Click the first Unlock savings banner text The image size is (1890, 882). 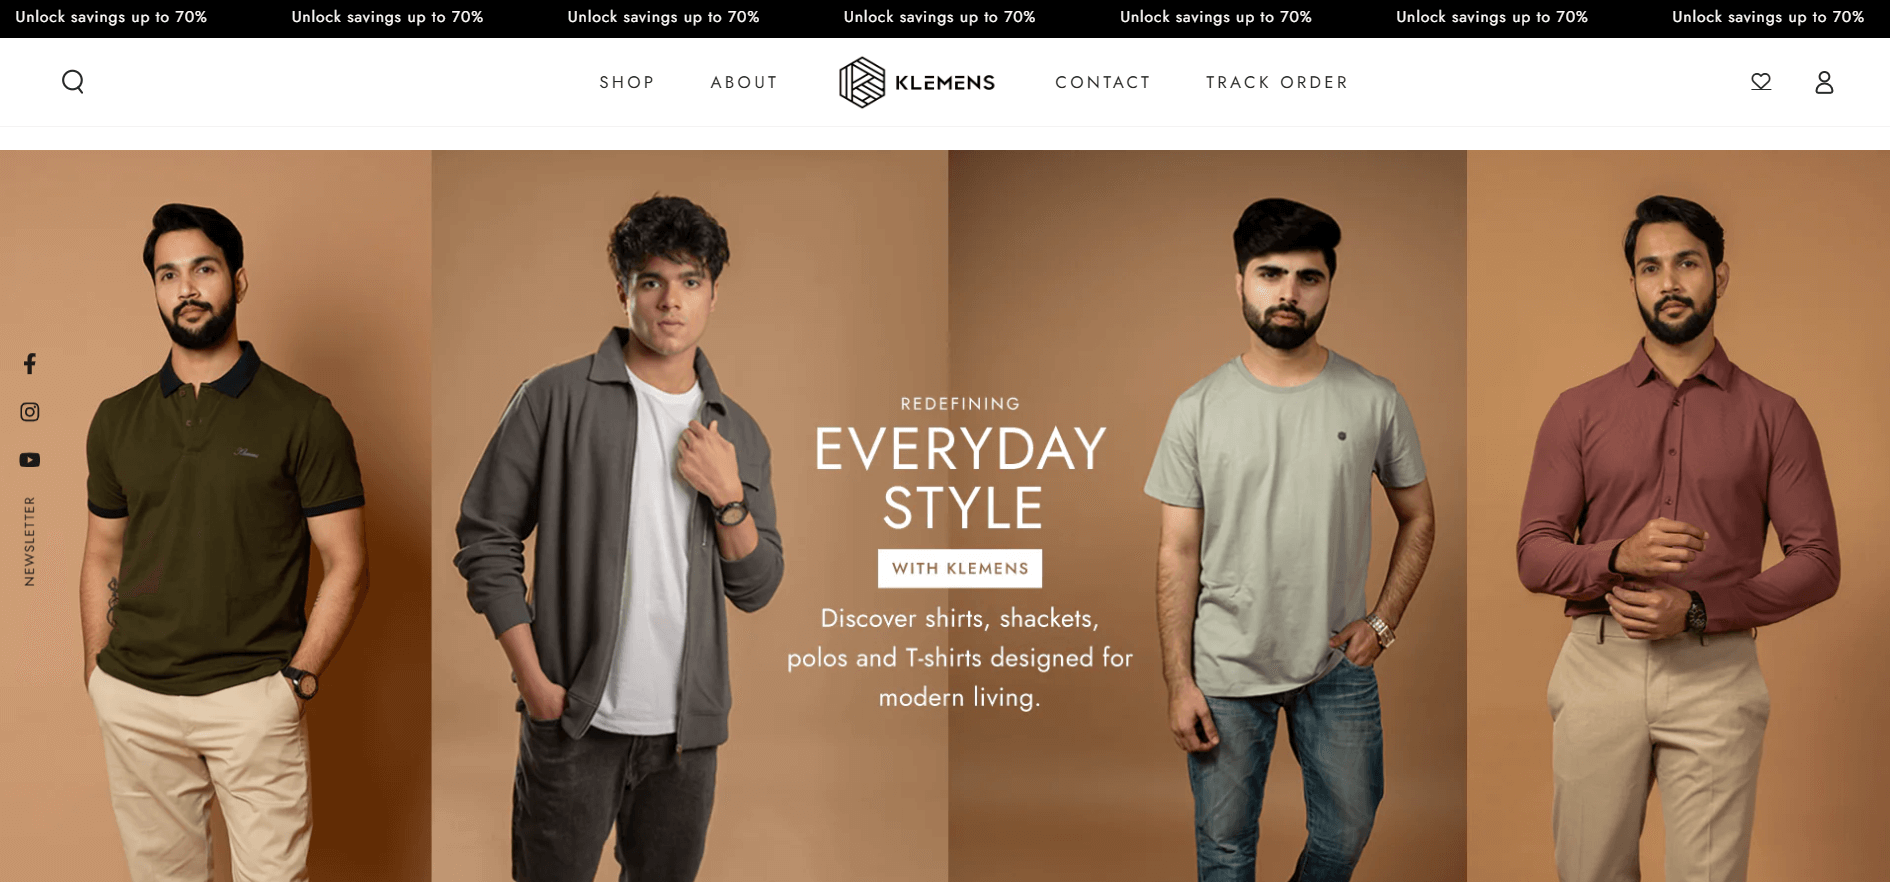click(x=111, y=17)
